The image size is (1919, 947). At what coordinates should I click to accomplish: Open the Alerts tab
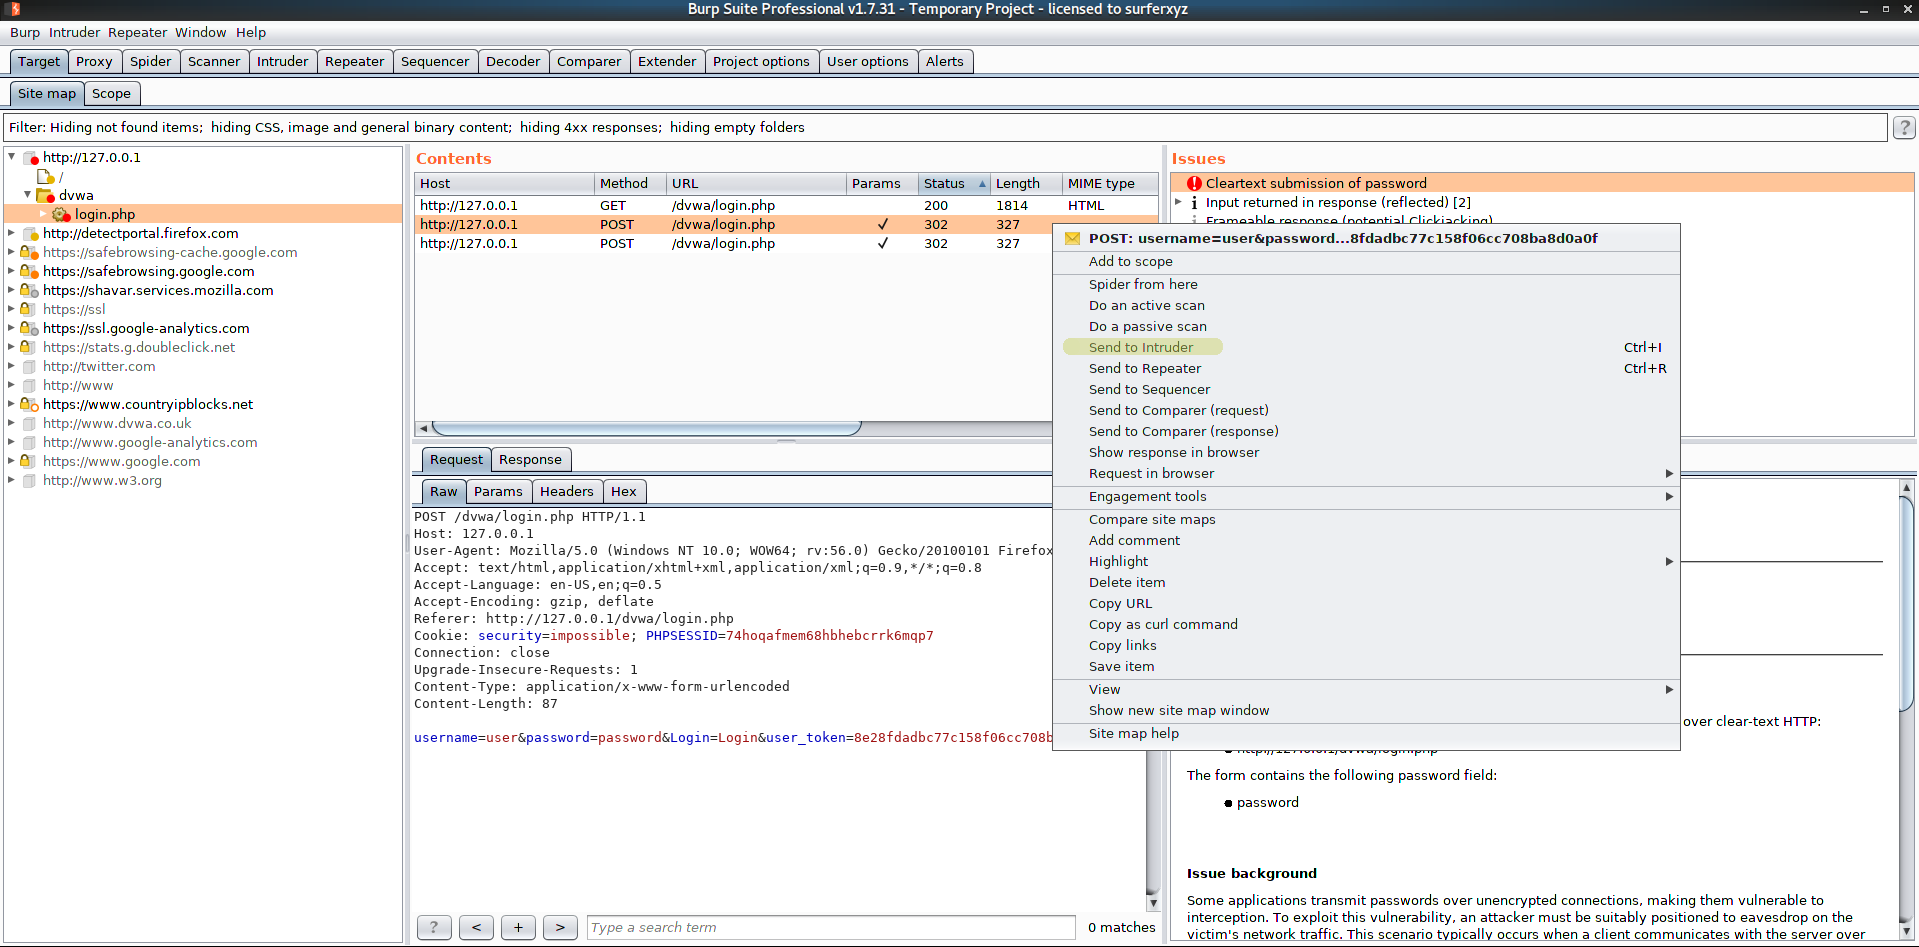tap(945, 61)
